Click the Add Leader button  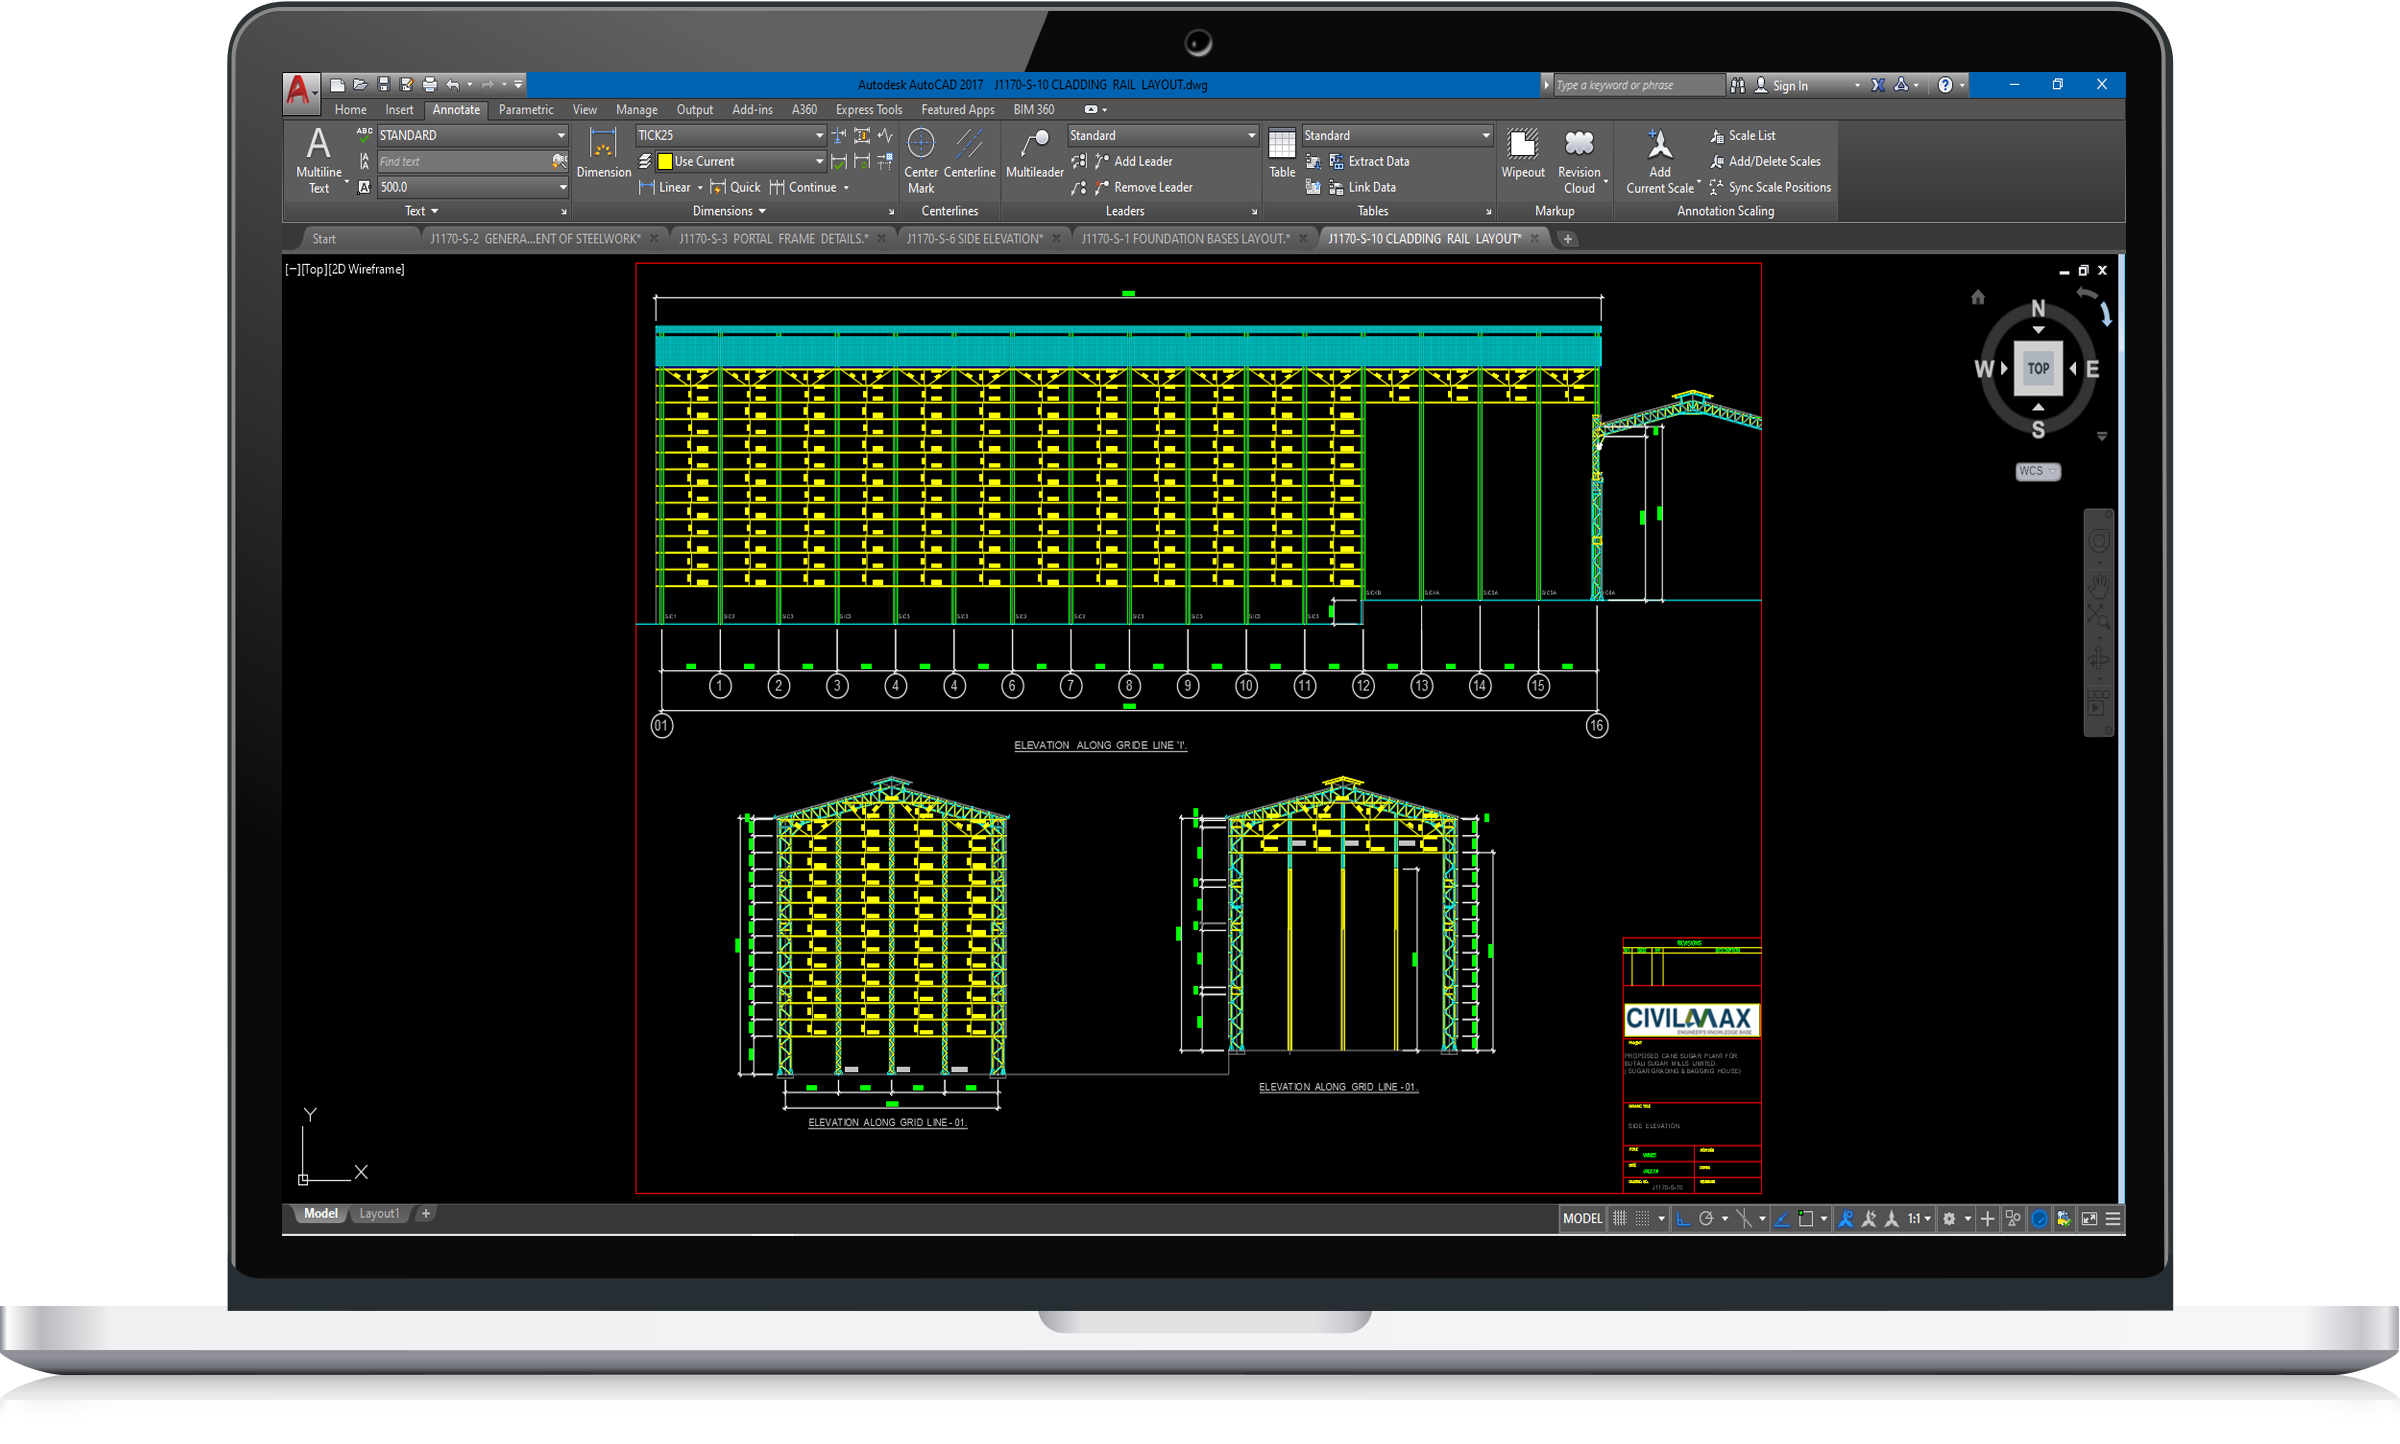click(1142, 161)
